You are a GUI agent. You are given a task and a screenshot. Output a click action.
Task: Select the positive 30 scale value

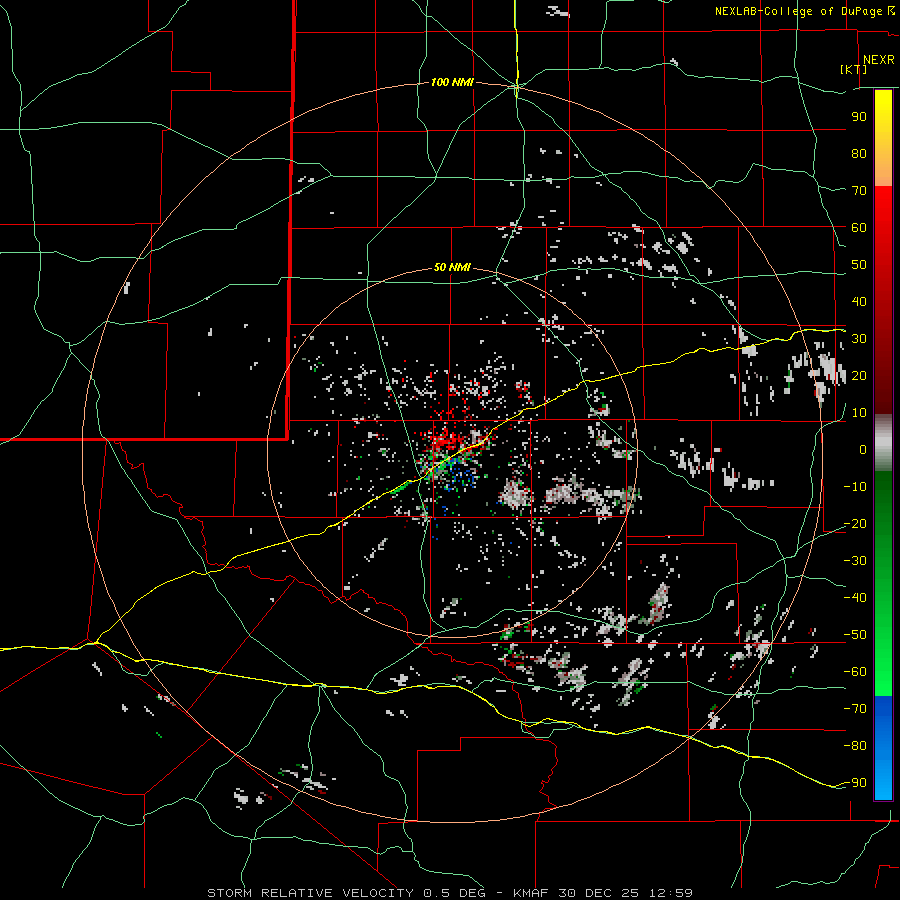click(859, 339)
